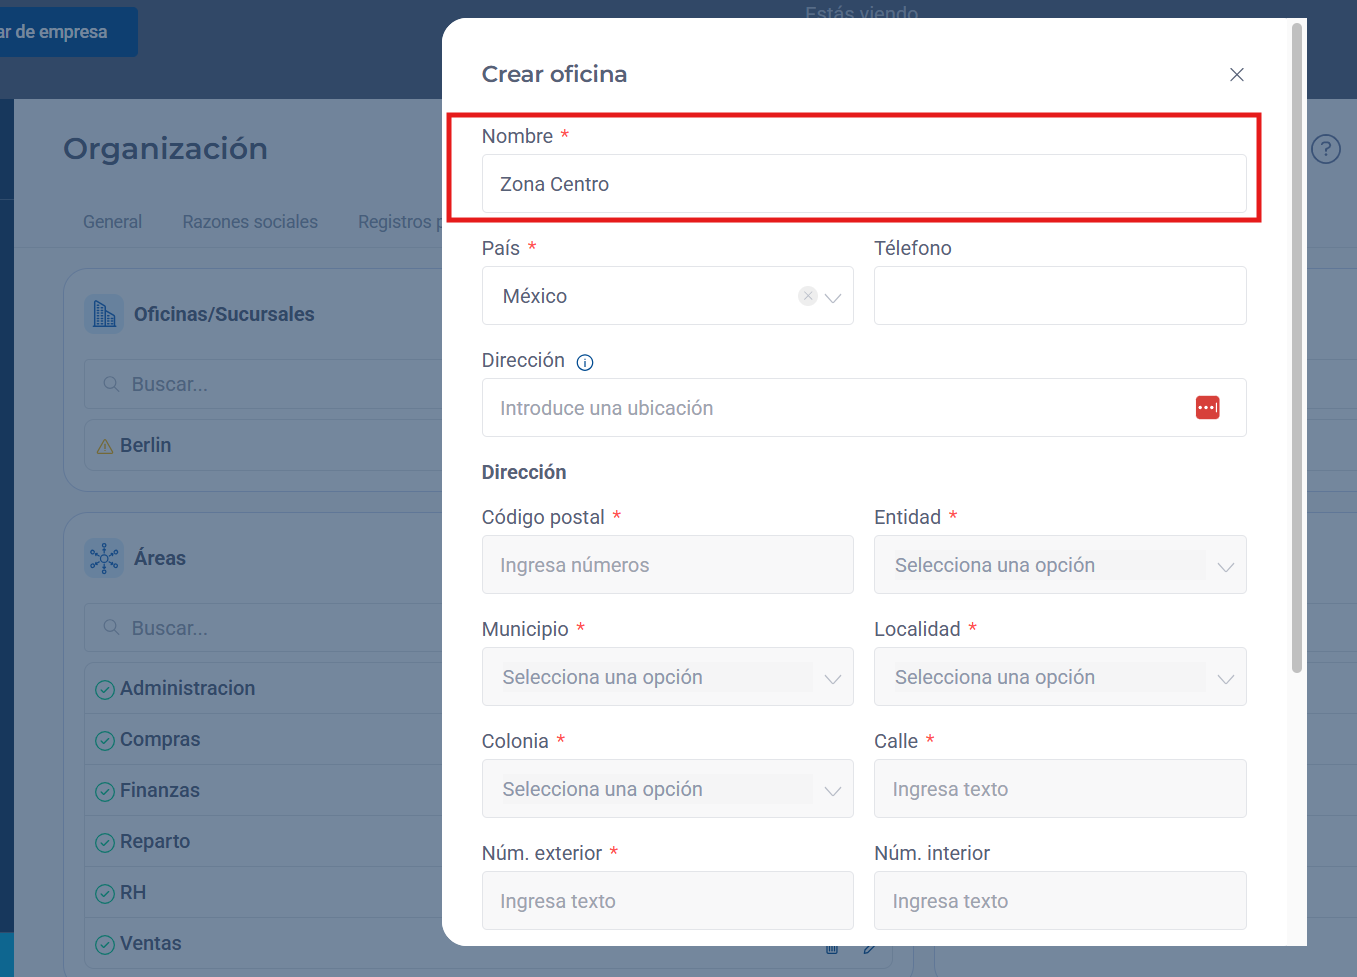Viewport: 1357px width, 977px height.
Task: Click the check icon beside Compras
Action: (x=105, y=740)
